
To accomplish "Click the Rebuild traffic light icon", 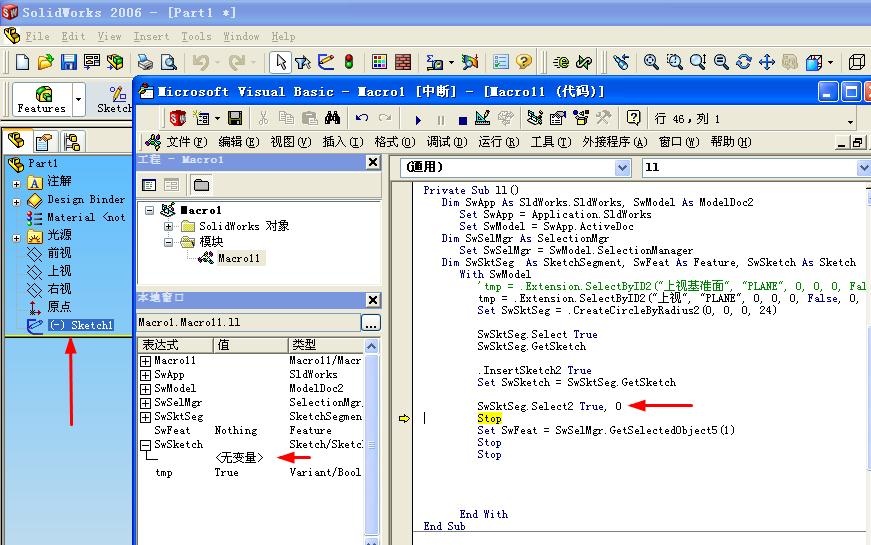I will pyautogui.click(x=349, y=62).
